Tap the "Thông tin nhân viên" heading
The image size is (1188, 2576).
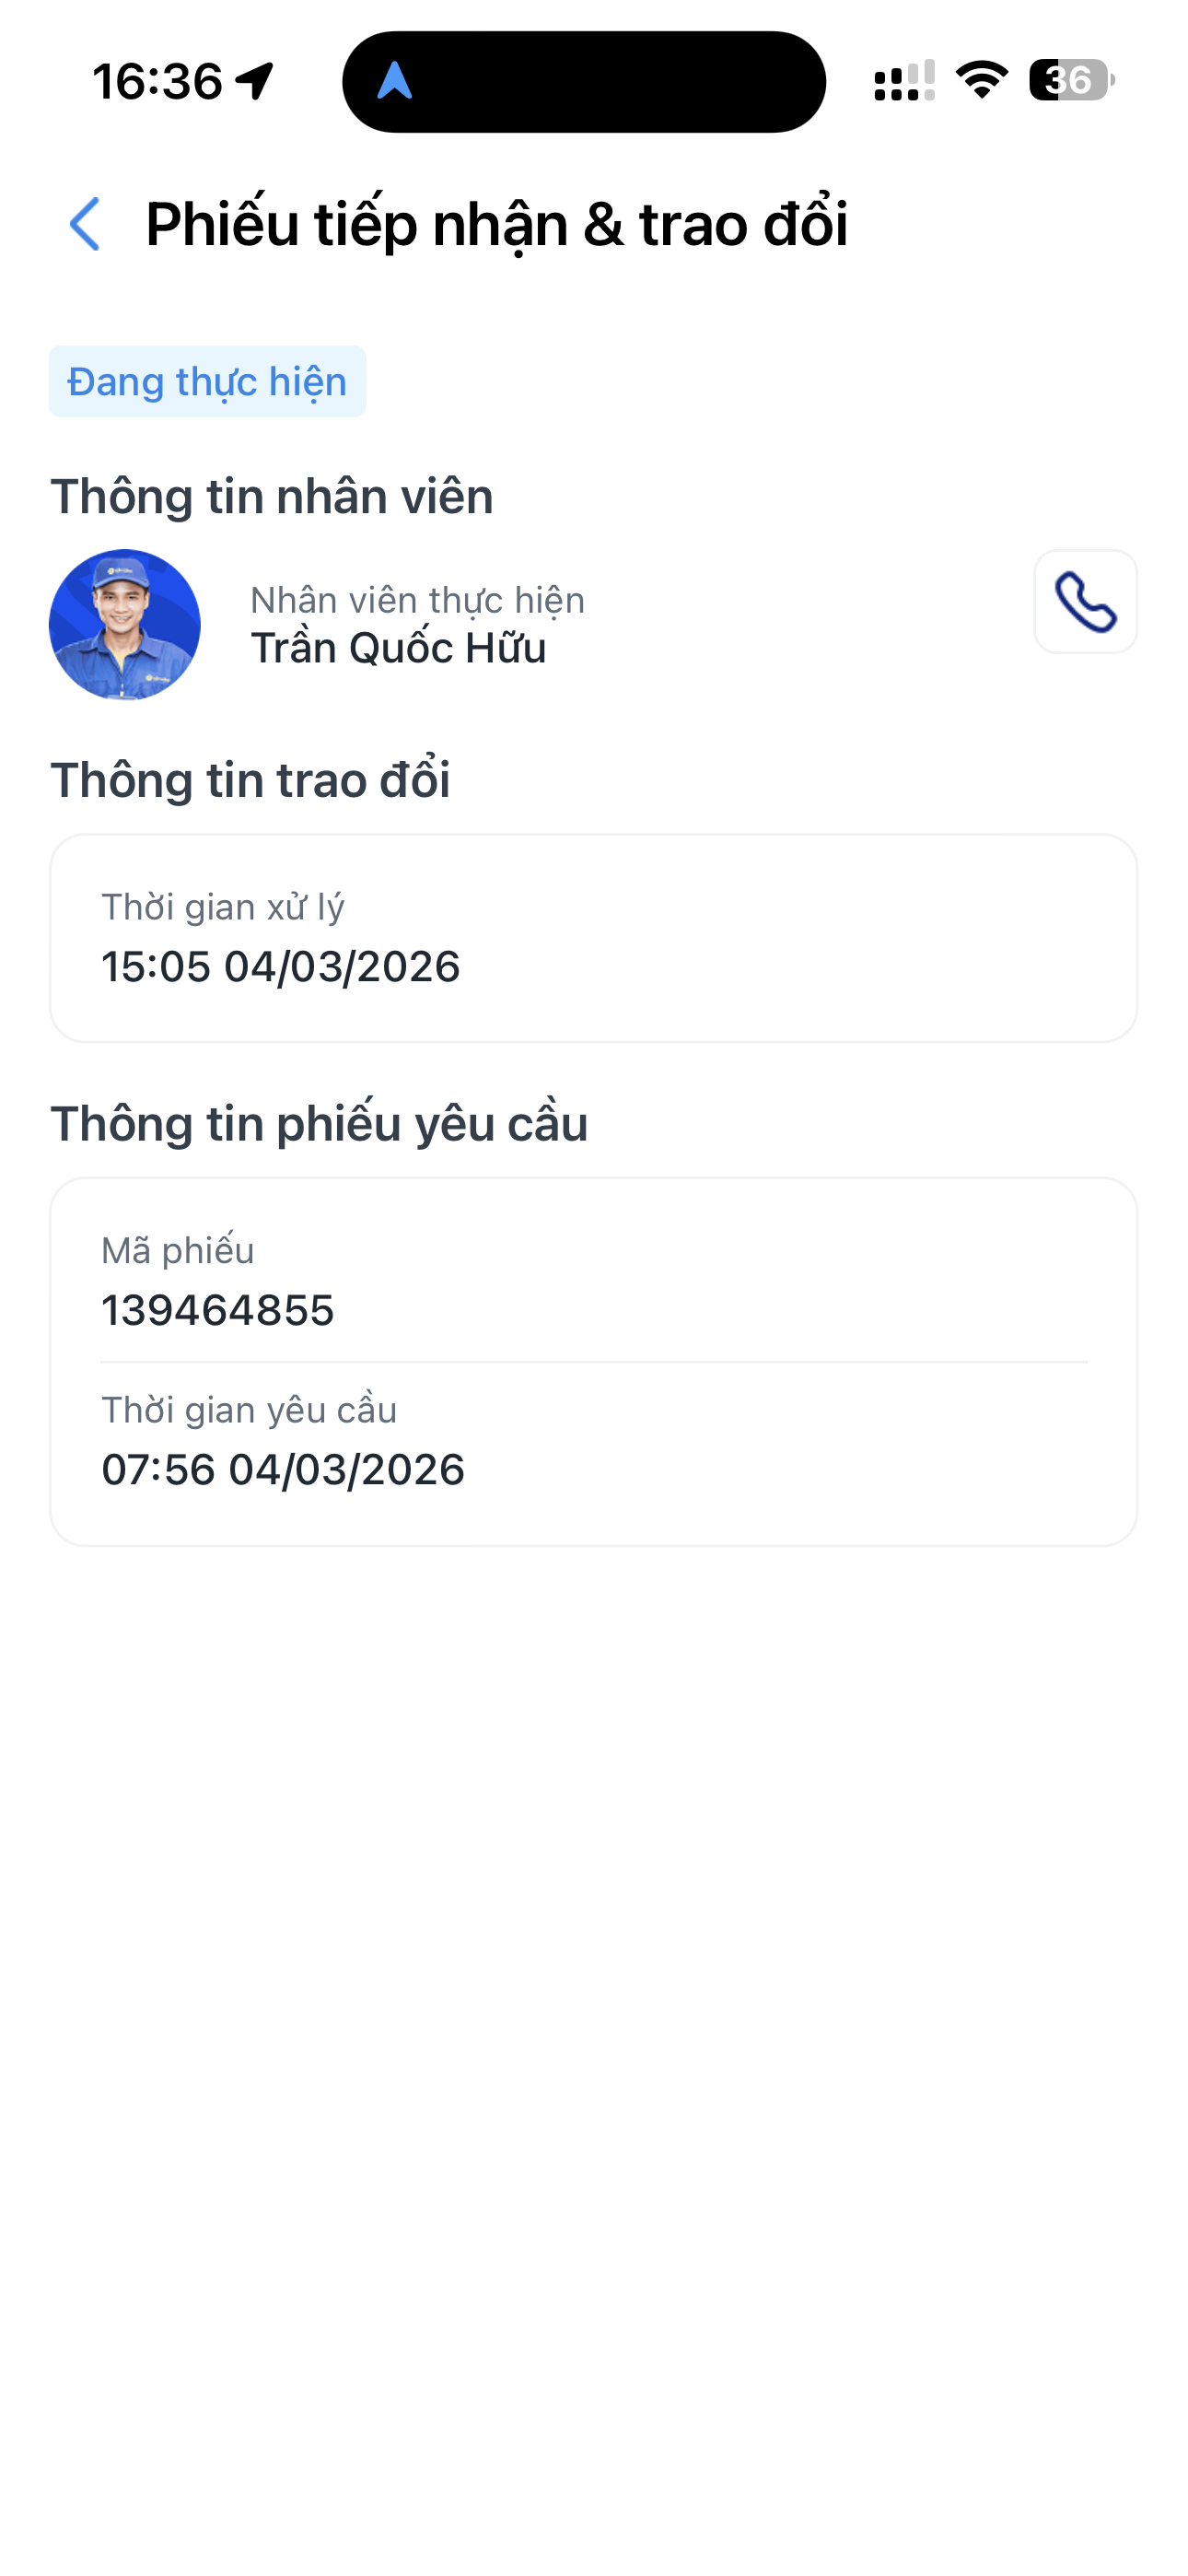(272, 497)
